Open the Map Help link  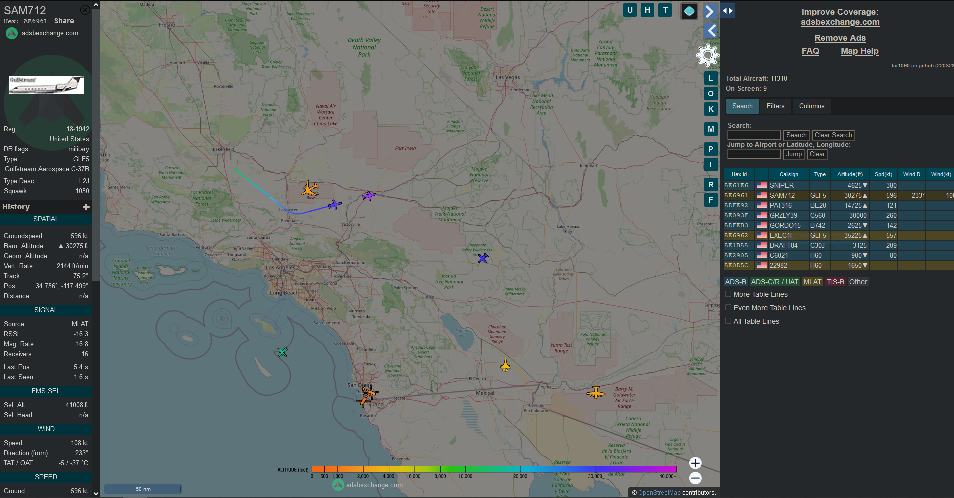(859, 51)
